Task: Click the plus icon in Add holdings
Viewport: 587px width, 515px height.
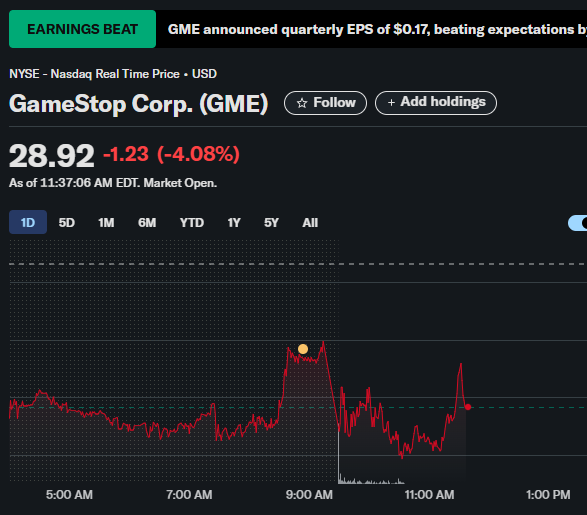Action: pyautogui.click(x=391, y=103)
